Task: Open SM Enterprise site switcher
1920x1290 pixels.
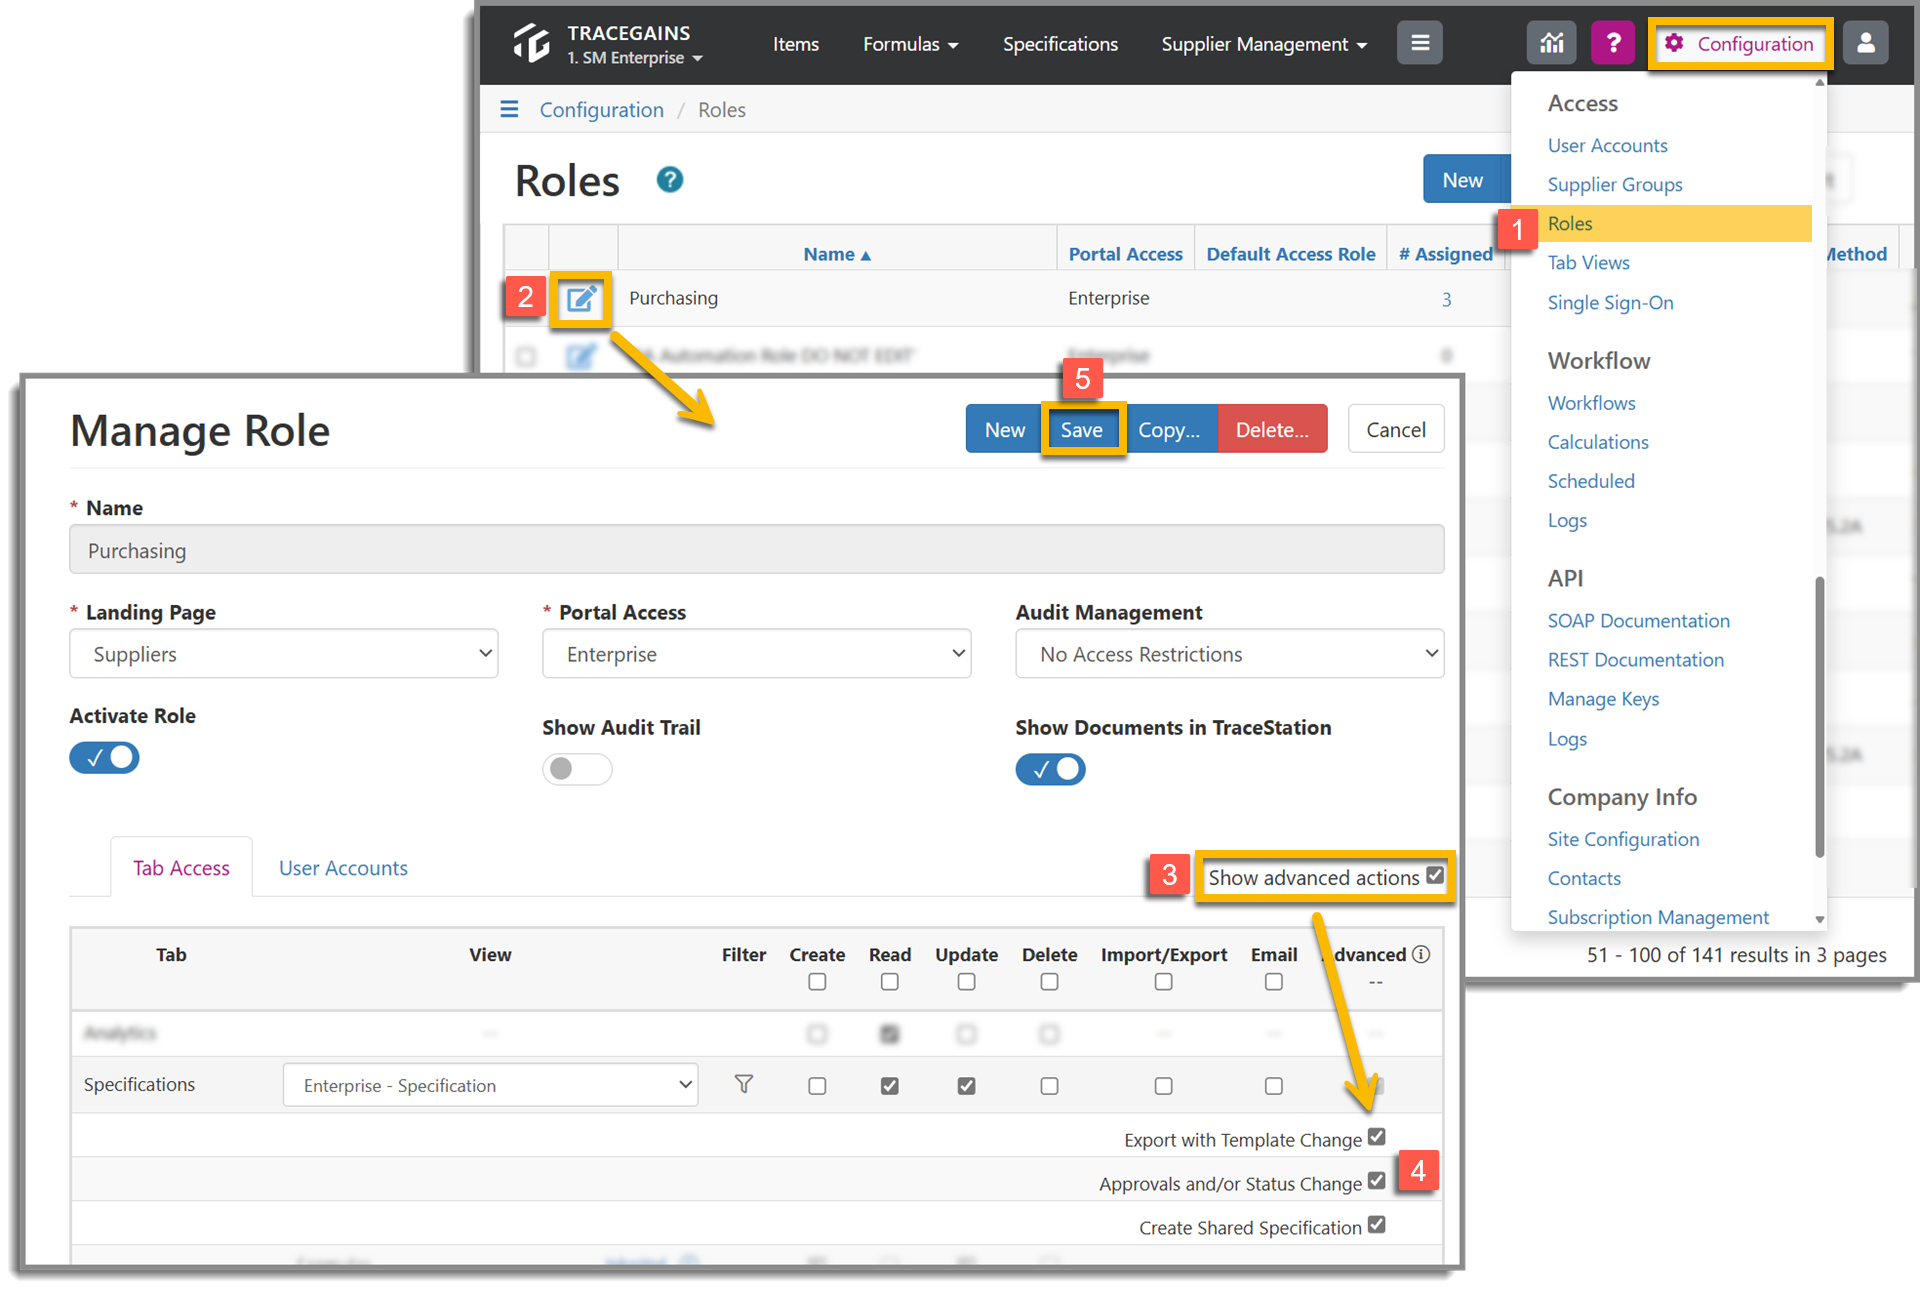Action: pyautogui.click(x=635, y=58)
